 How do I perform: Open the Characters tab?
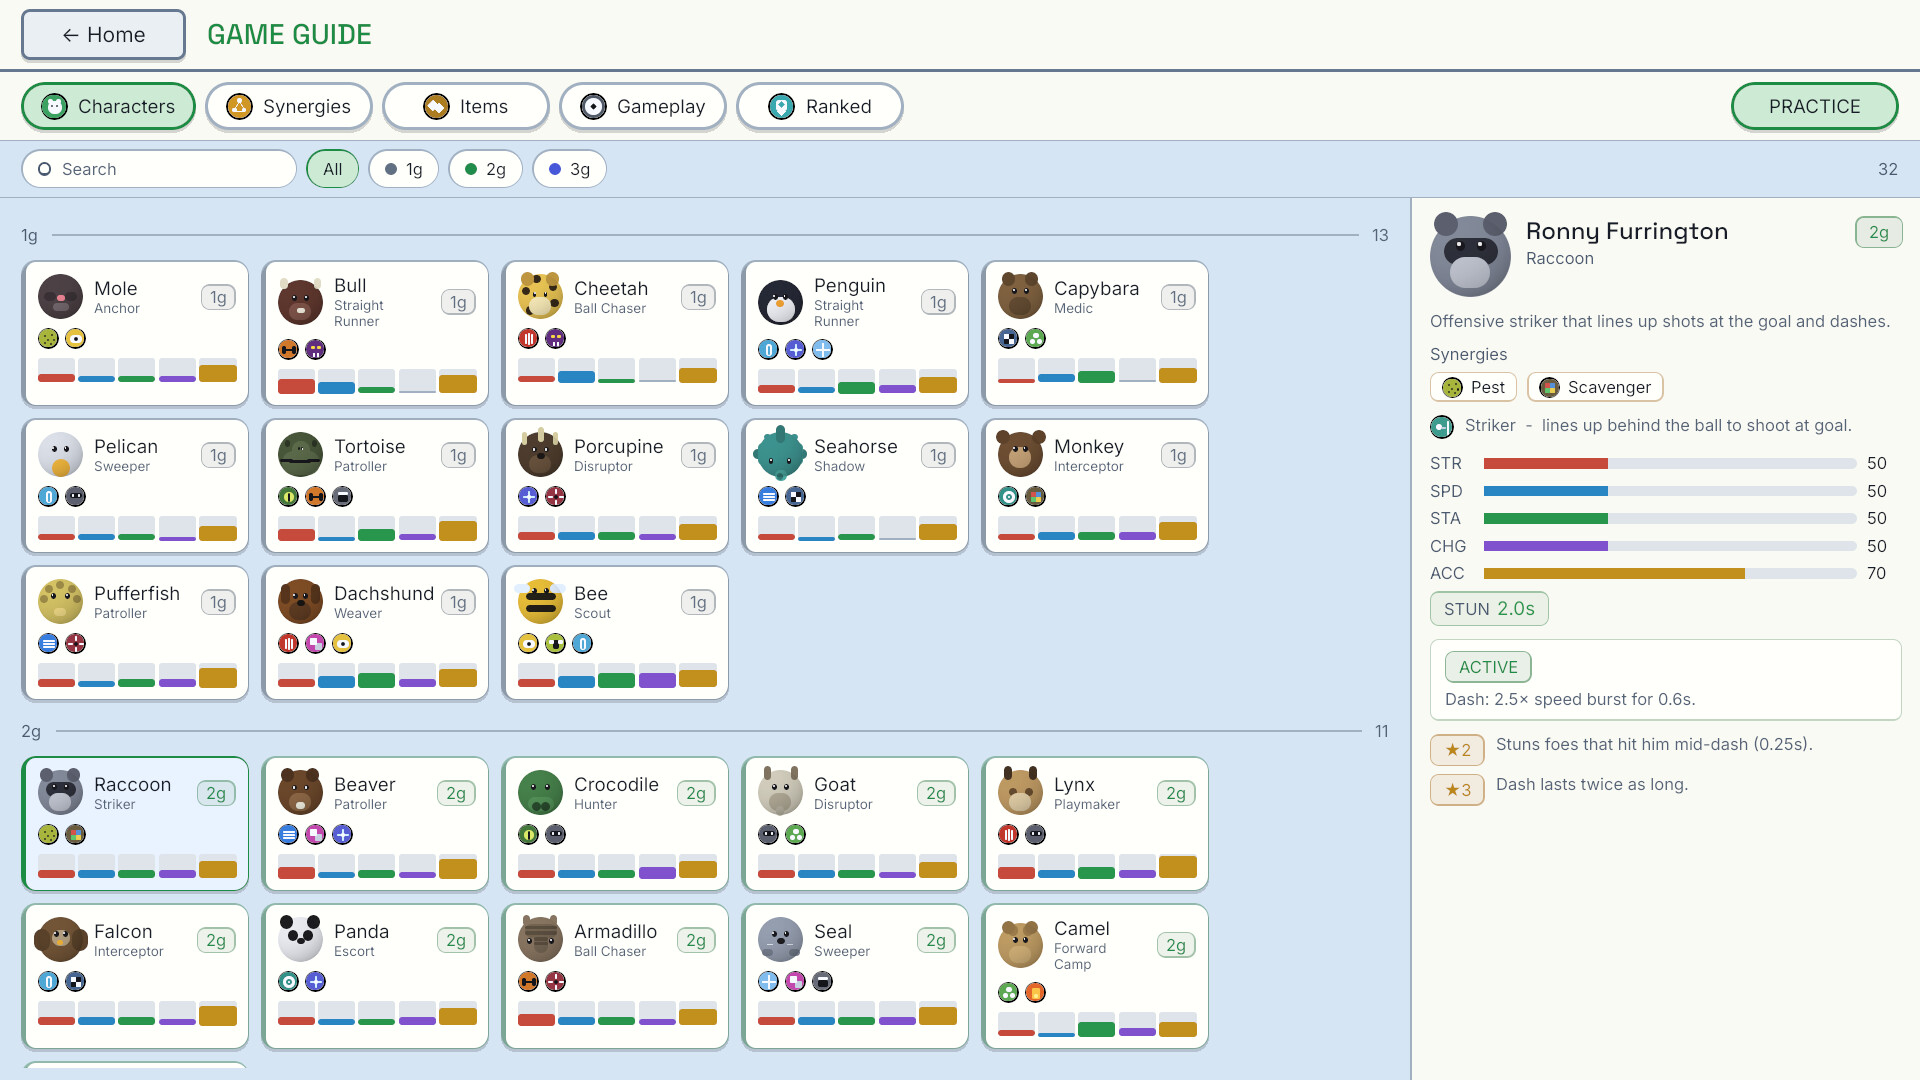coord(108,106)
